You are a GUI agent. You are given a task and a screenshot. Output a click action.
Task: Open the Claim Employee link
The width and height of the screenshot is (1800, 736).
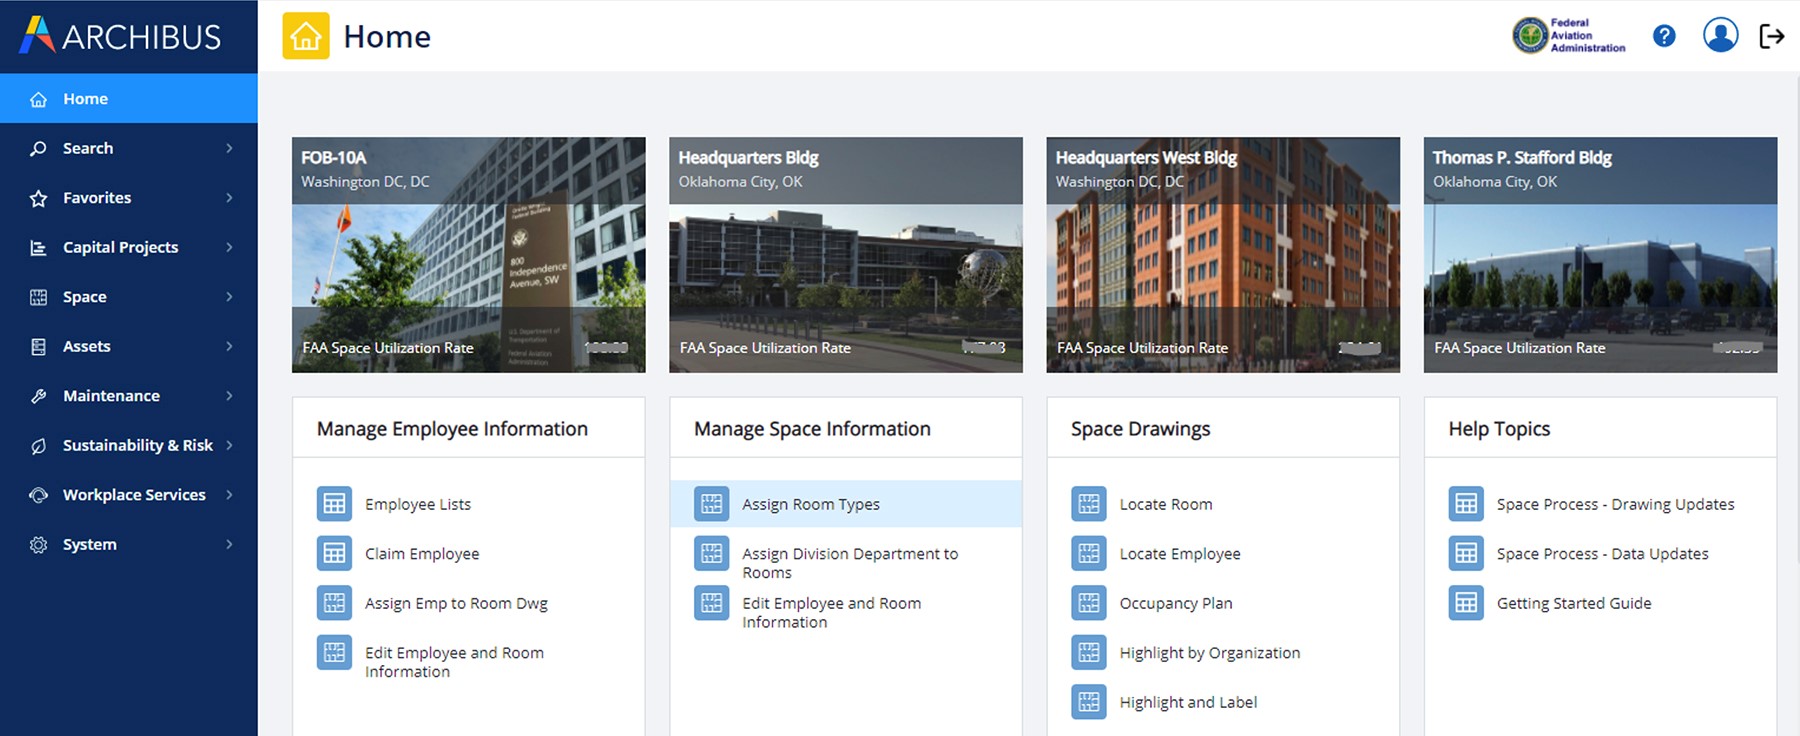click(421, 554)
